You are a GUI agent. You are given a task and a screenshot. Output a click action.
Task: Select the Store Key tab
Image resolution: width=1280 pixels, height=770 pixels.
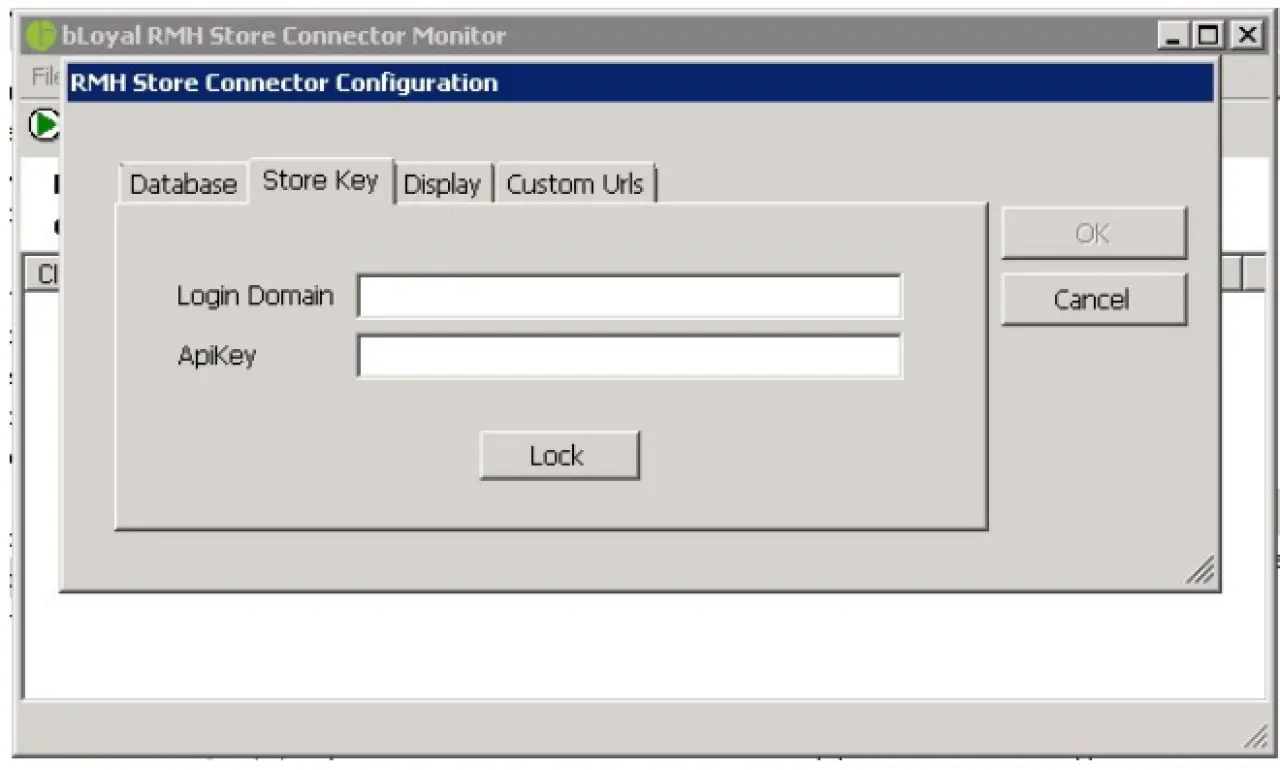point(321,180)
